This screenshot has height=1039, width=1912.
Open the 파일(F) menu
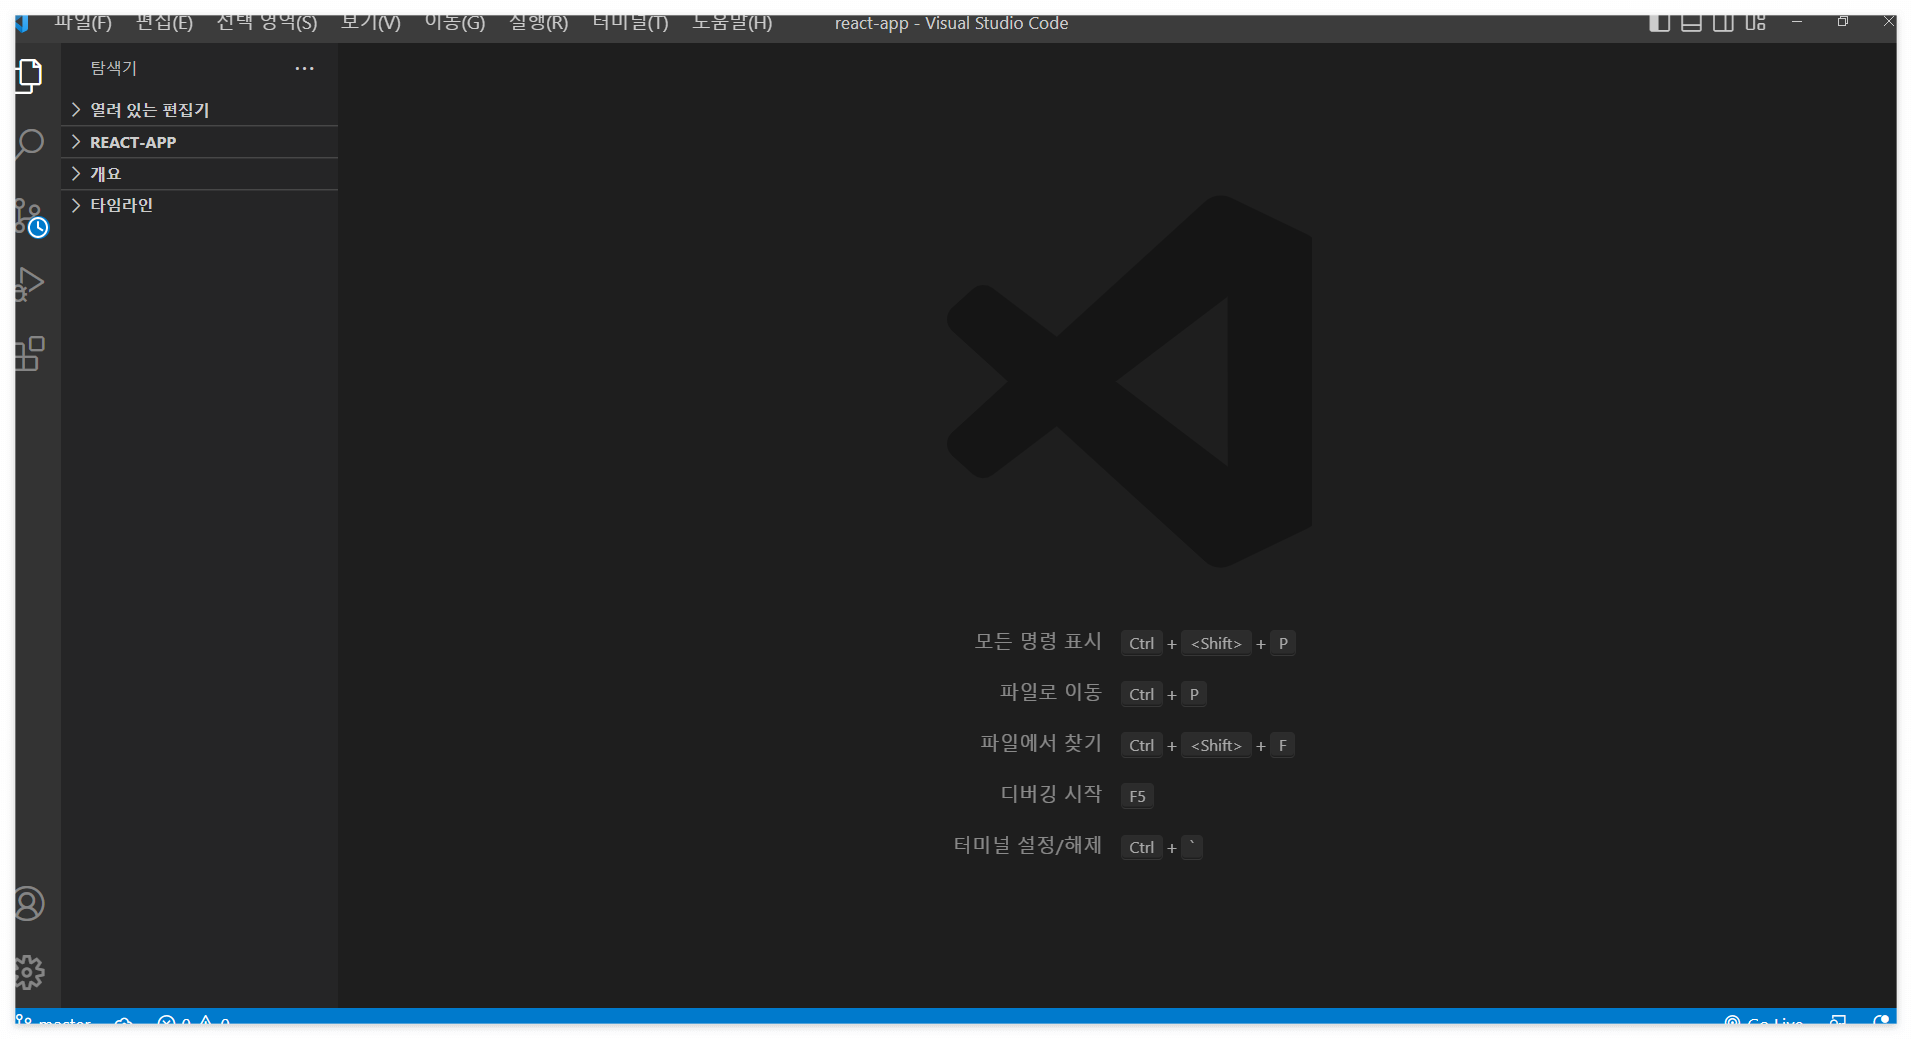83,23
